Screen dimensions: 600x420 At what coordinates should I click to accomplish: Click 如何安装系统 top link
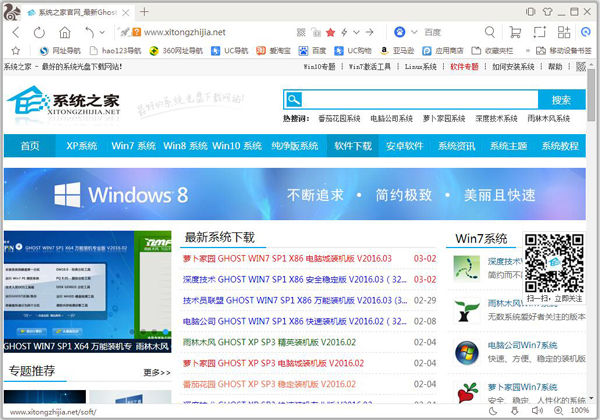tap(513, 67)
